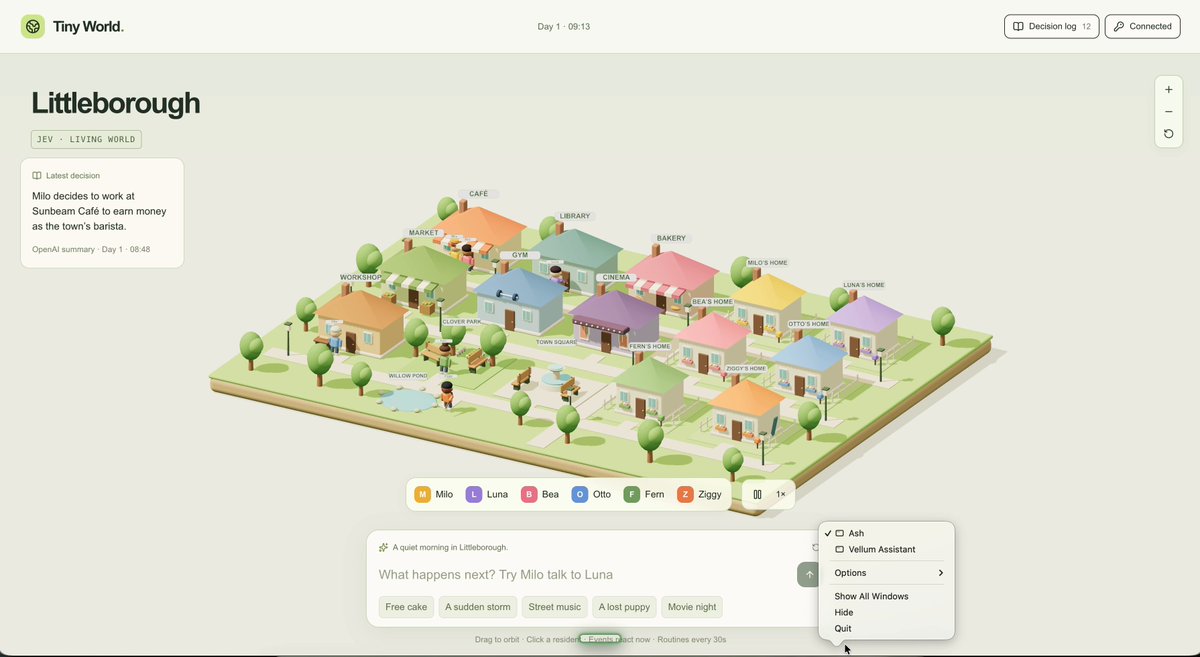The height and width of the screenshot is (657, 1200).
Task: Focus the What happens next input
Action: pyautogui.click(x=585, y=575)
